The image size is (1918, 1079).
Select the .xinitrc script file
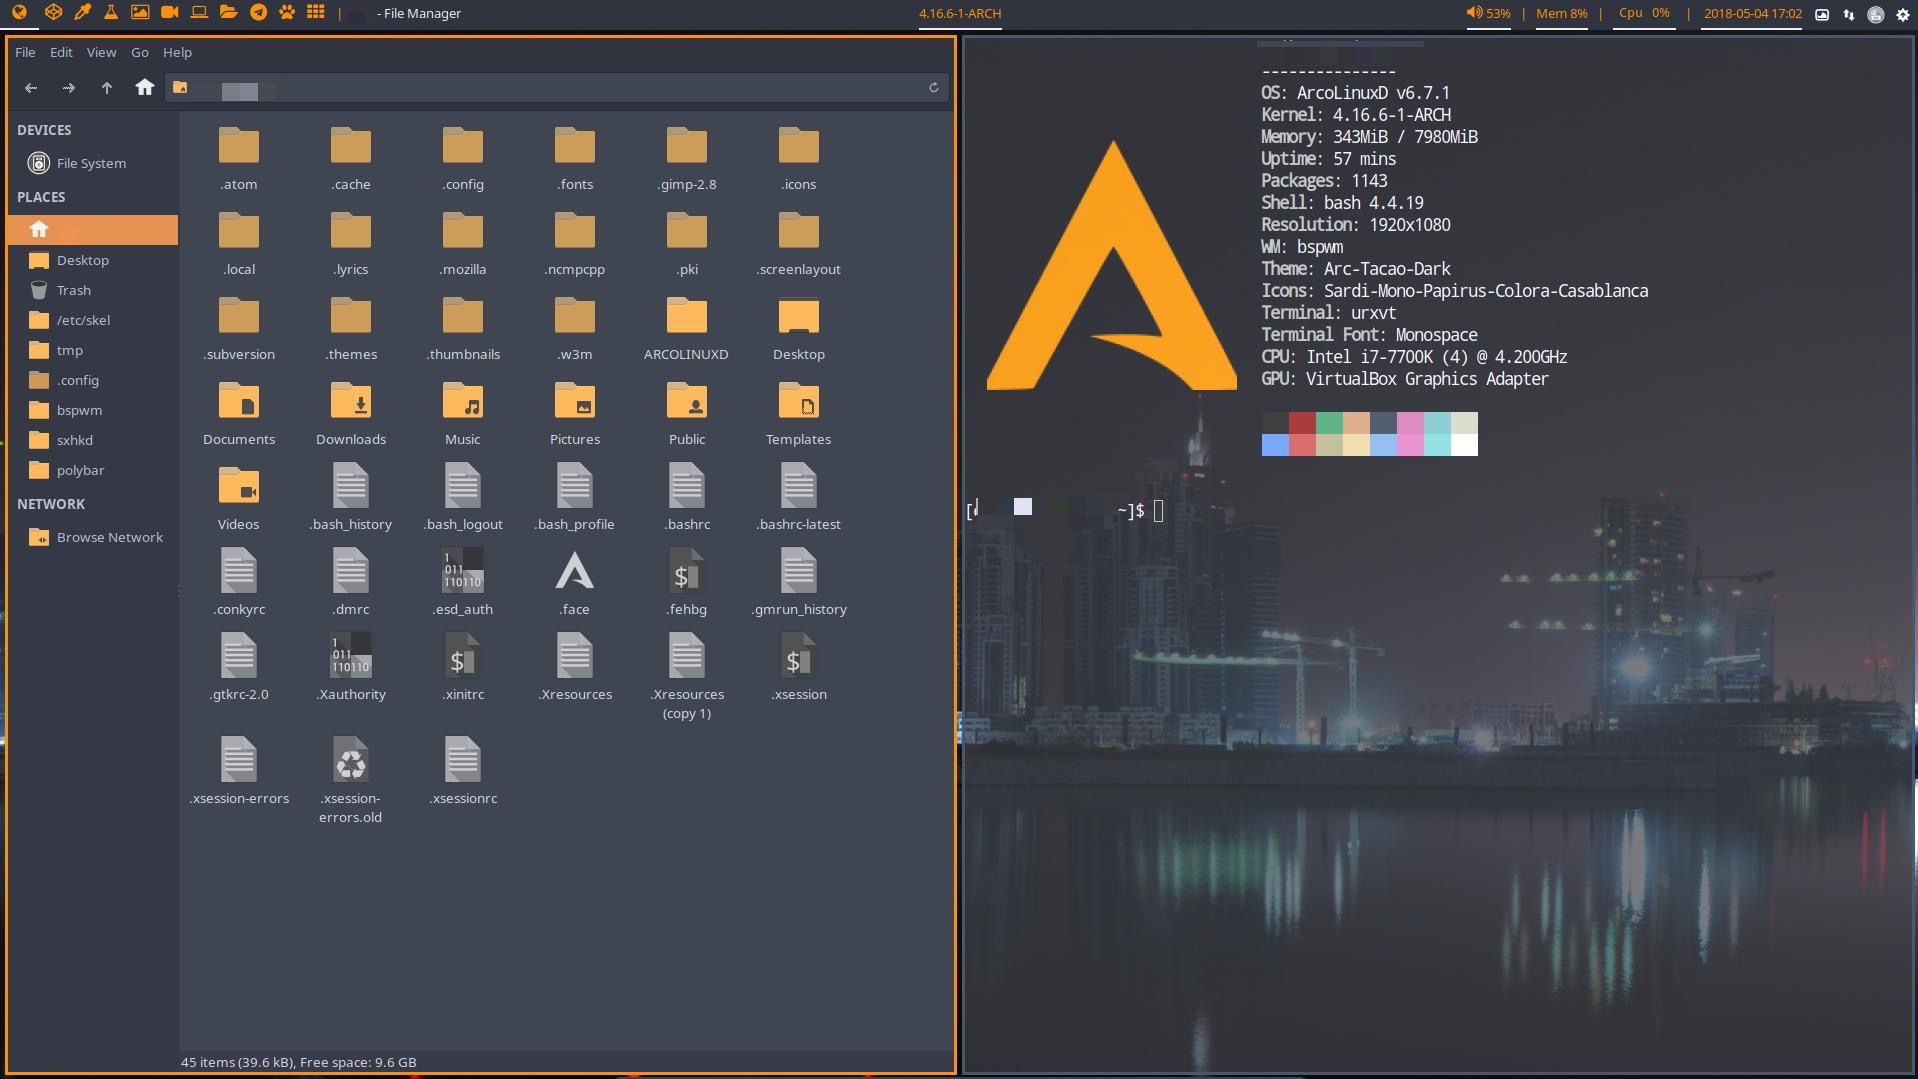pos(463,669)
